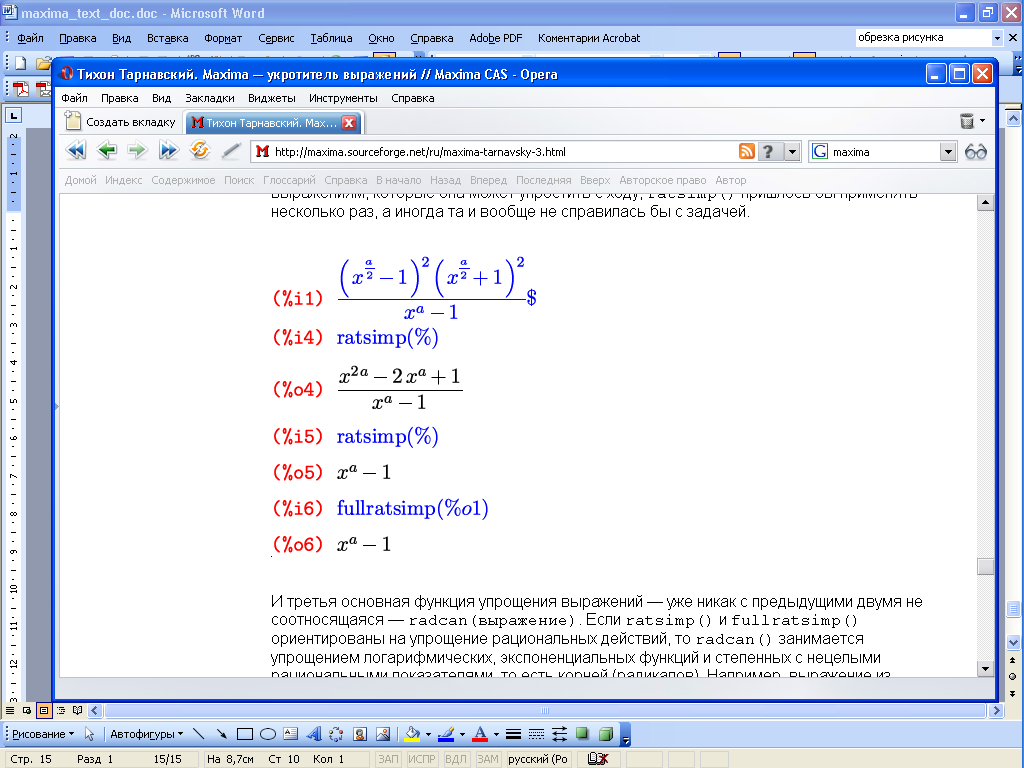Switch Word to outline view

61,710
